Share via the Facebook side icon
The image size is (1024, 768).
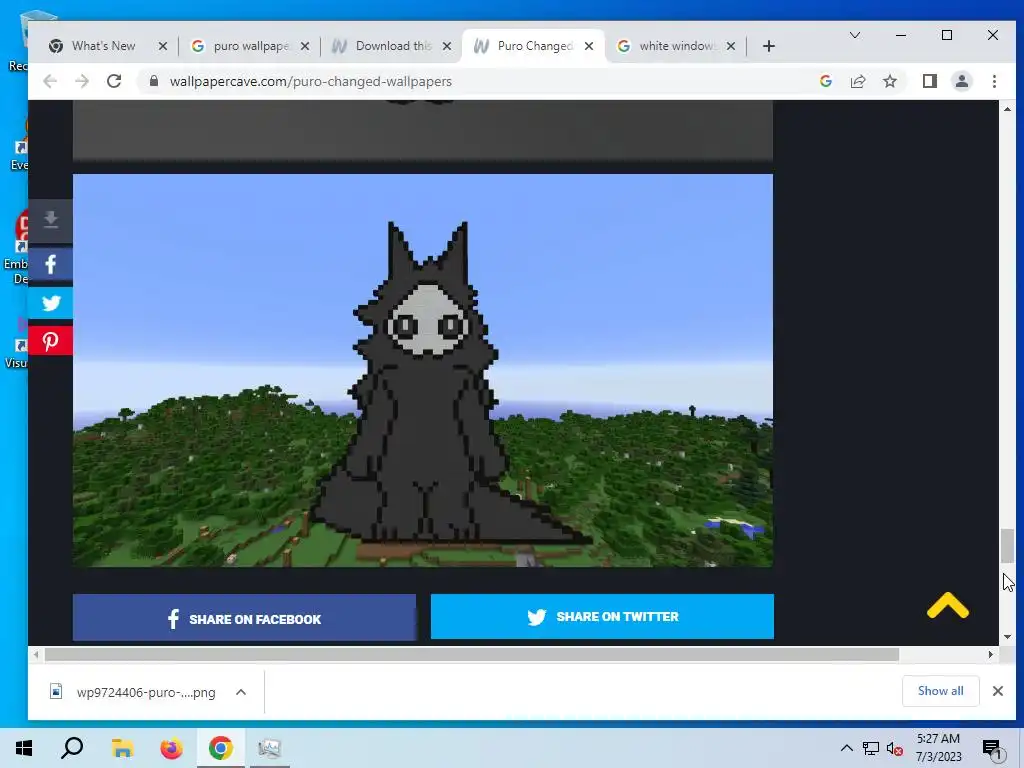point(50,264)
